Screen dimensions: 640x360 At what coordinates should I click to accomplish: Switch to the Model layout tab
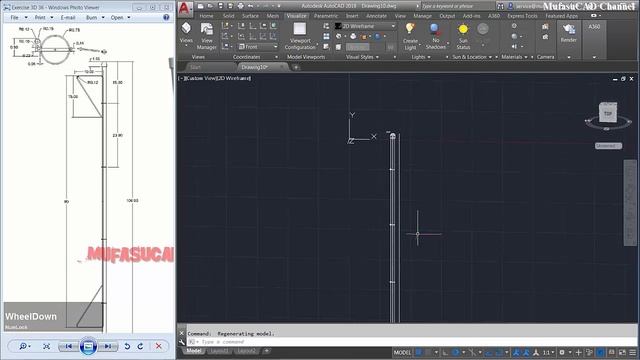pyautogui.click(x=193, y=351)
